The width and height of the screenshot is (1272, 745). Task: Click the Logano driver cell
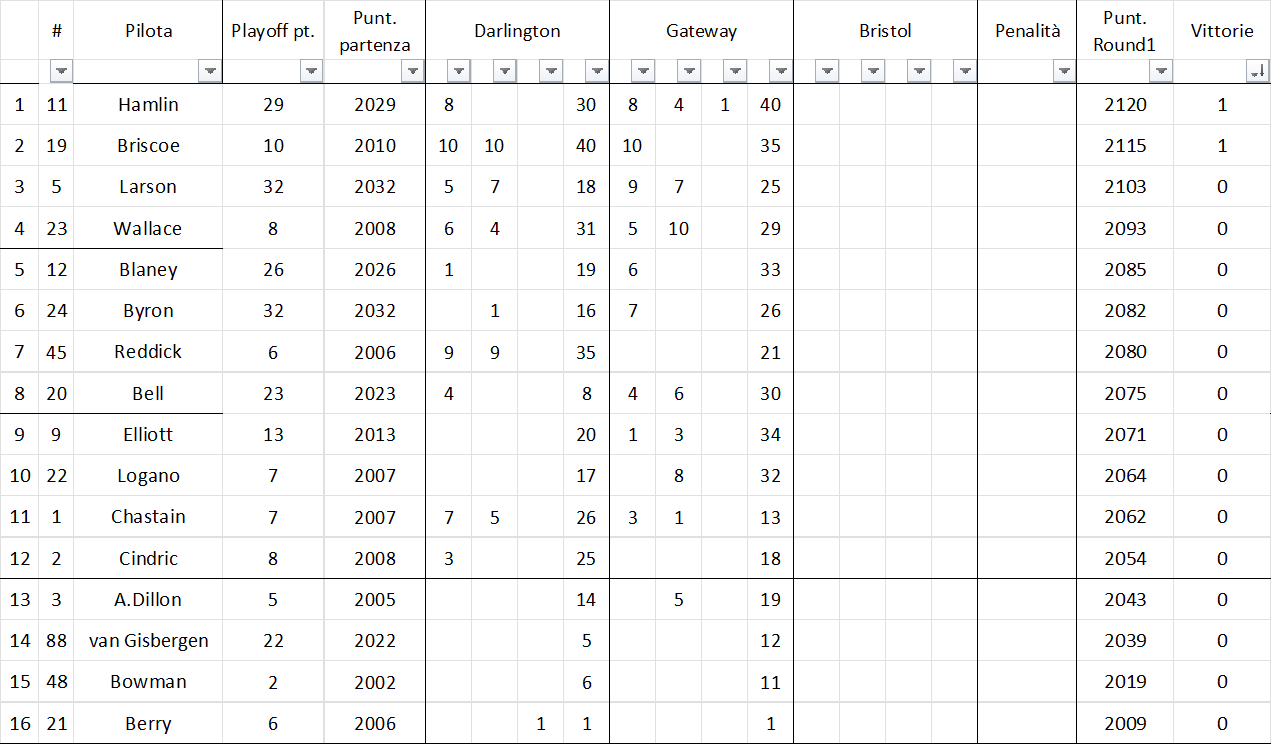pos(148,476)
